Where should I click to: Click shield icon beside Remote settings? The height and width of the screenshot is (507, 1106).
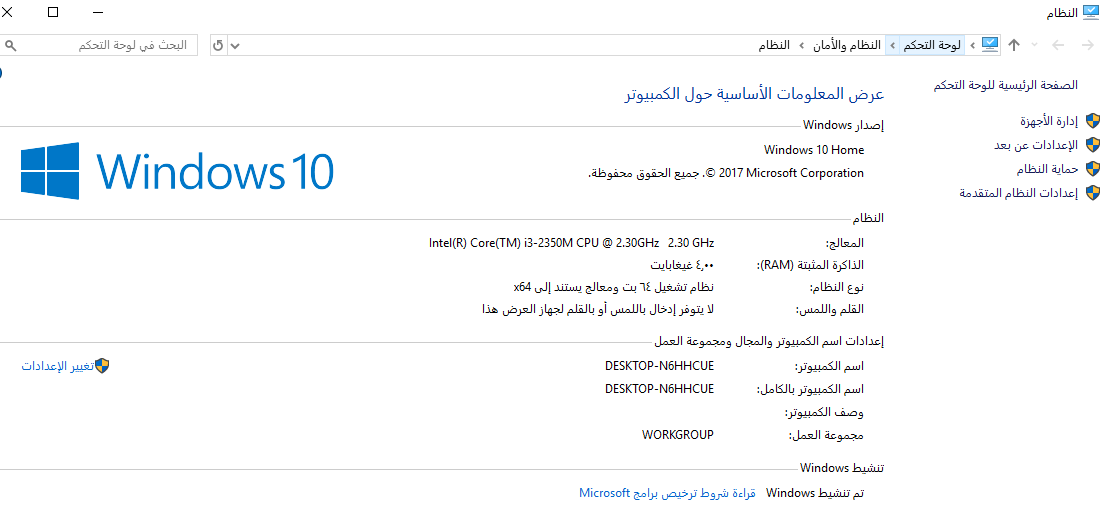coord(1093,145)
